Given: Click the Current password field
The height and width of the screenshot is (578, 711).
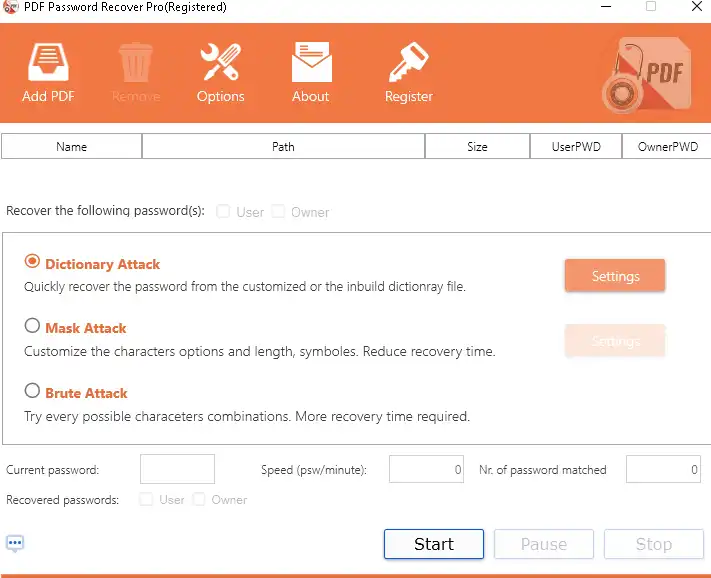Looking at the screenshot, I should pyautogui.click(x=177, y=469).
